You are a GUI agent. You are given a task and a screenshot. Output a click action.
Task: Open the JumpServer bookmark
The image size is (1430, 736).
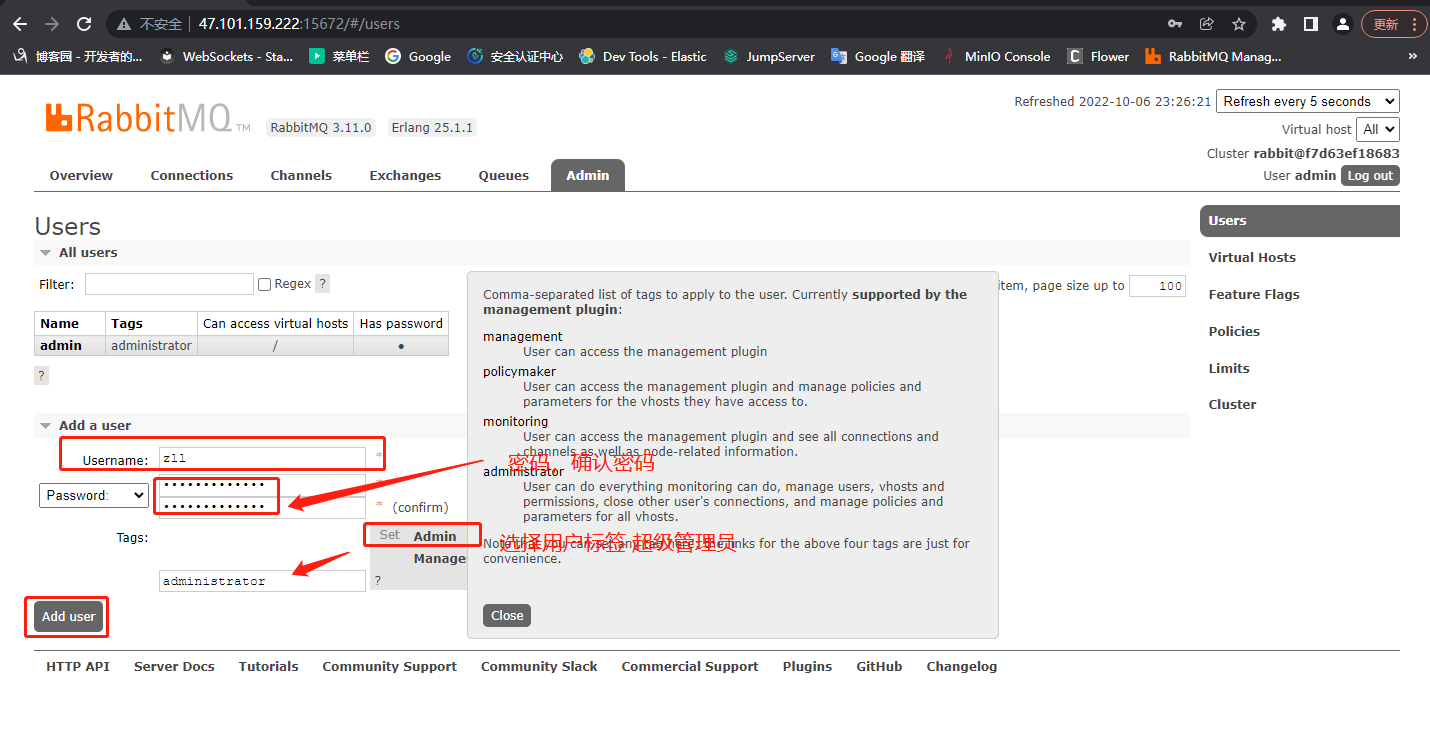(x=769, y=57)
